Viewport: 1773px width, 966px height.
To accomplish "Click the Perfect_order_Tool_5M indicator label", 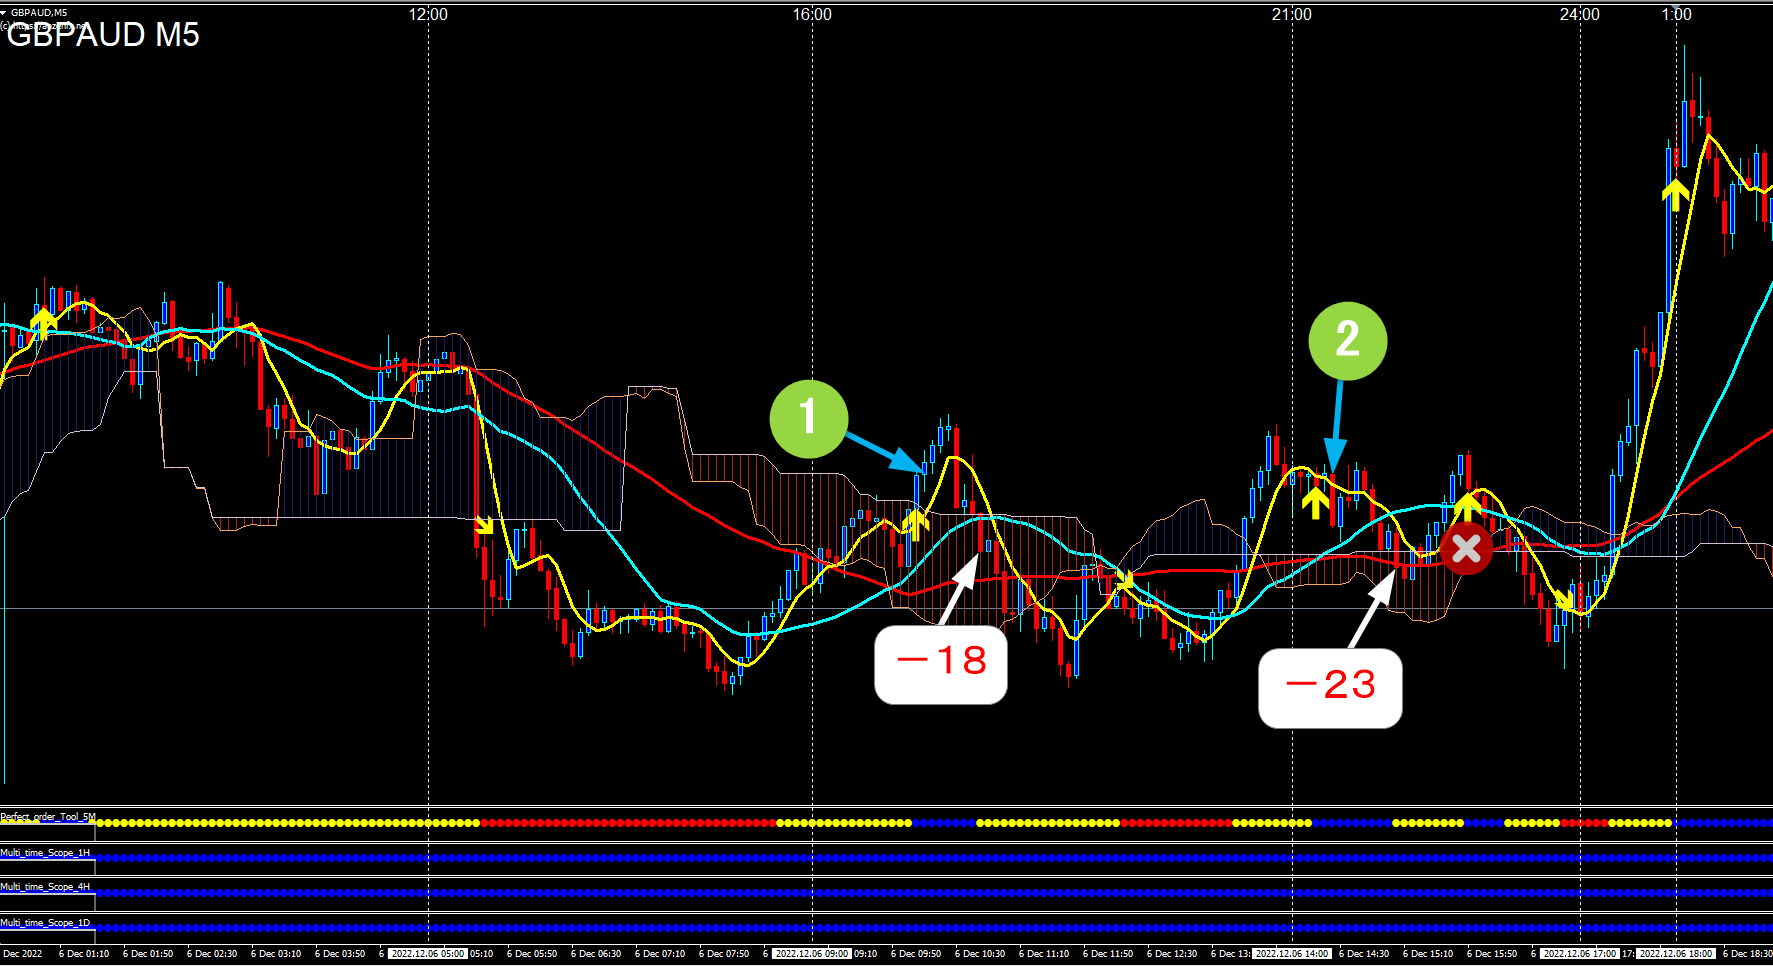I will tap(48, 817).
